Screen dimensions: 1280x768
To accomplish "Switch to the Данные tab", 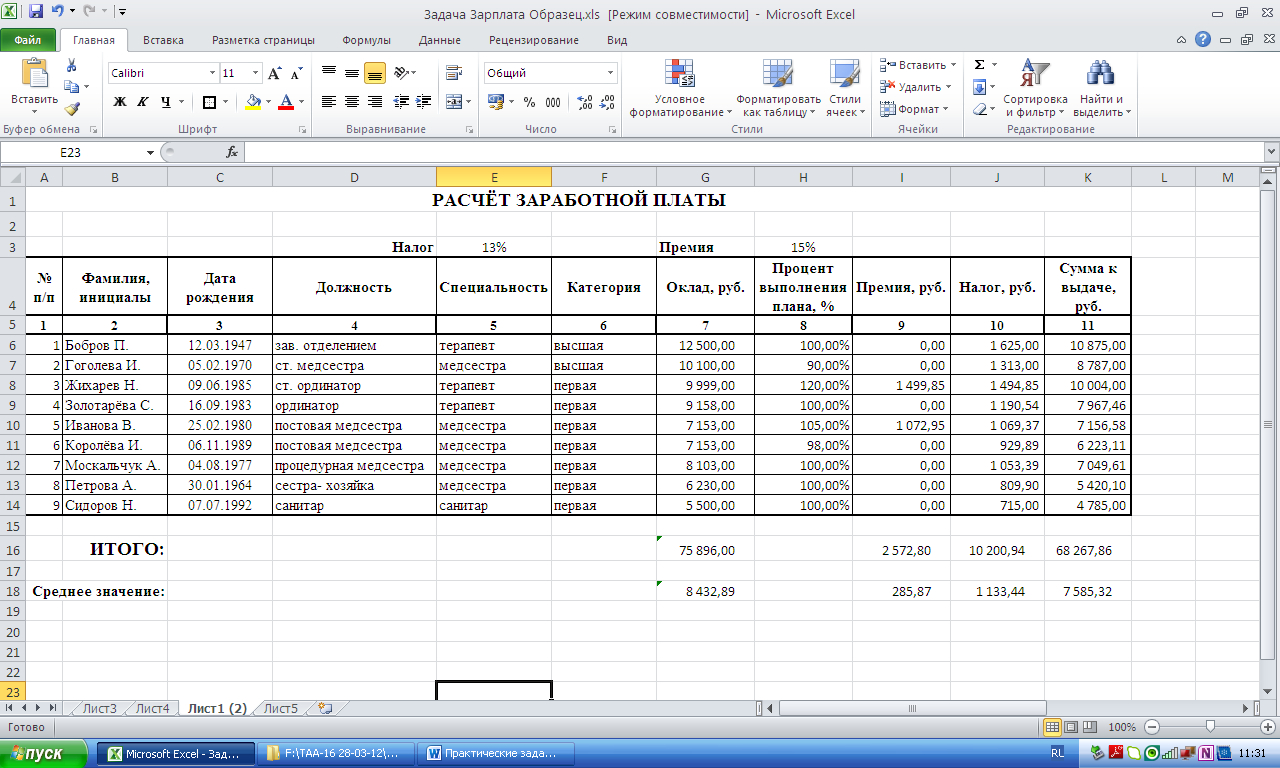I will 440,40.
